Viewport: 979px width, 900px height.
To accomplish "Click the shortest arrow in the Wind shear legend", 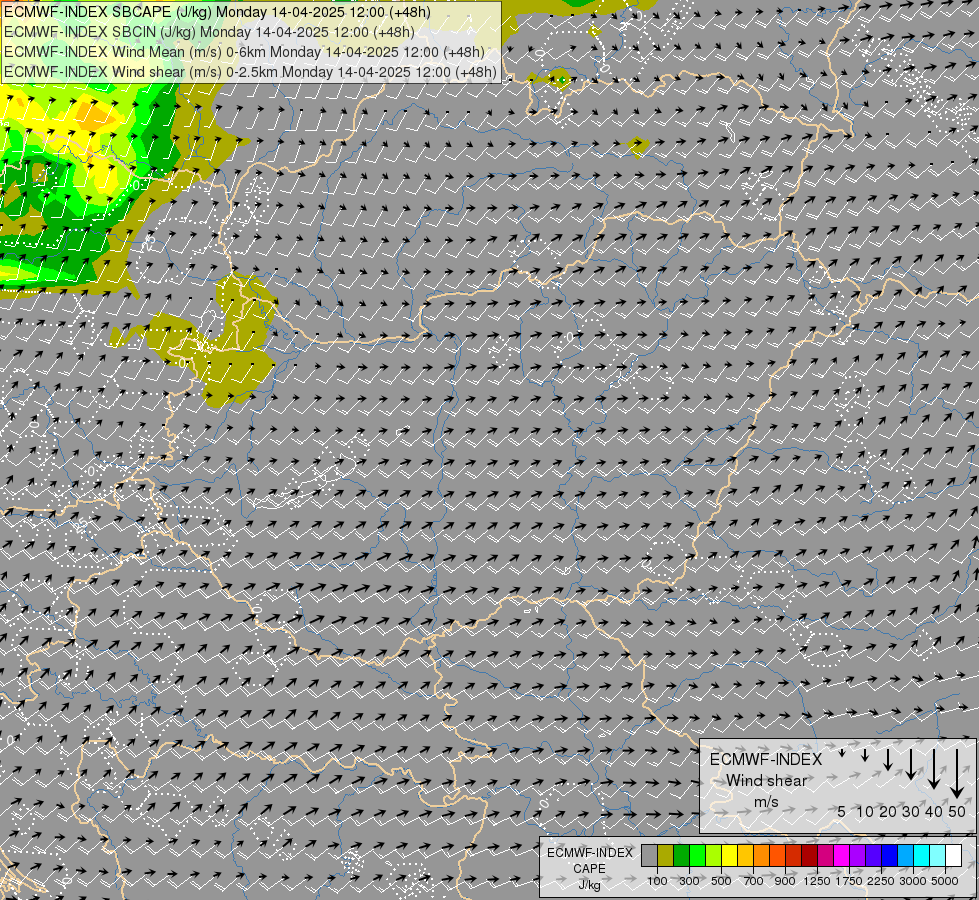I will (842, 753).
